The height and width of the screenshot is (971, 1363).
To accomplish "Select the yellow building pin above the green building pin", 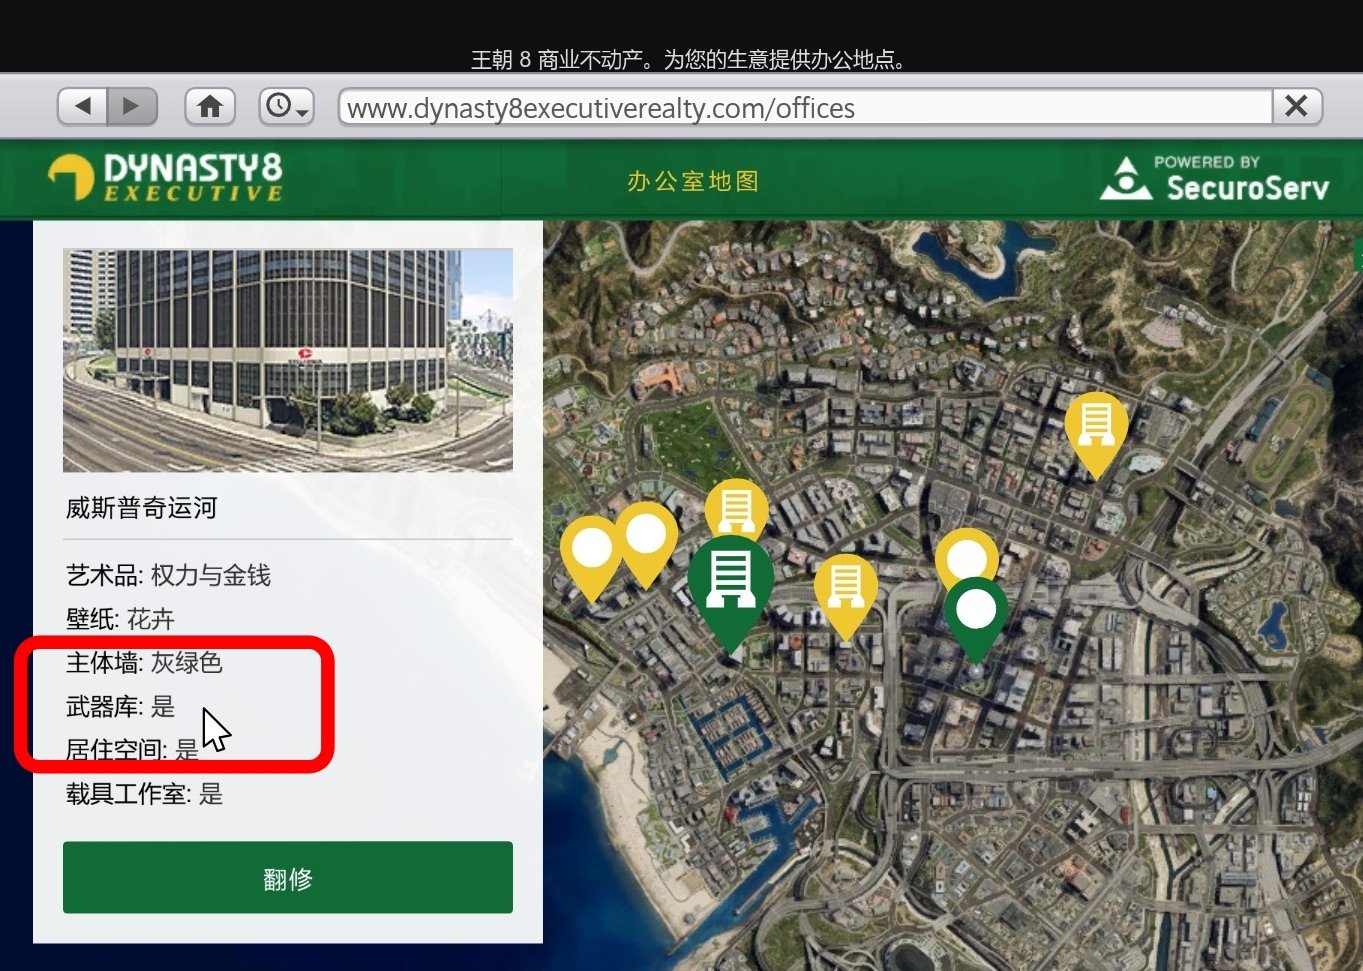I will [737, 507].
